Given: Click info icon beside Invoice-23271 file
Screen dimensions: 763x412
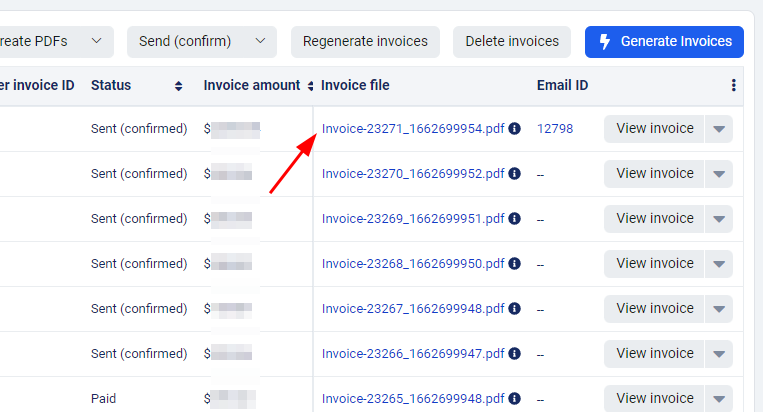Looking at the screenshot, I should point(515,129).
